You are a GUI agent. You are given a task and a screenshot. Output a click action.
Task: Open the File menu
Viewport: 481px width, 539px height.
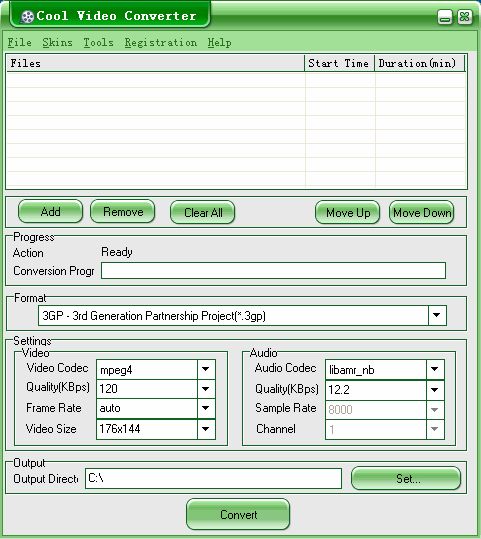[20, 43]
